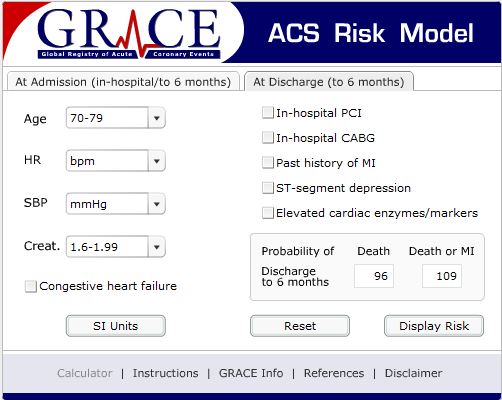Click the Reset button
The height and width of the screenshot is (400, 502).
(x=300, y=326)
